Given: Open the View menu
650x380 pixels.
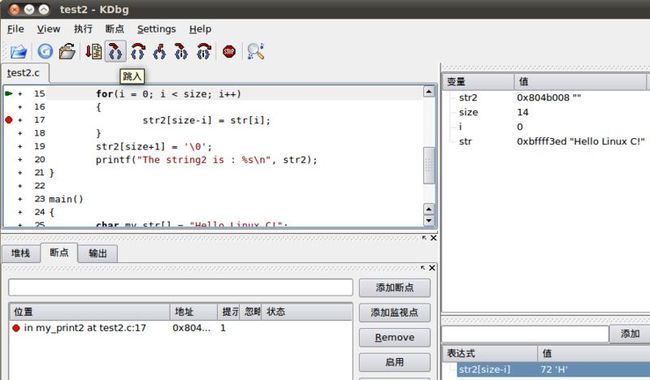Looking at the screenshot, I should [x=49, y=29].
